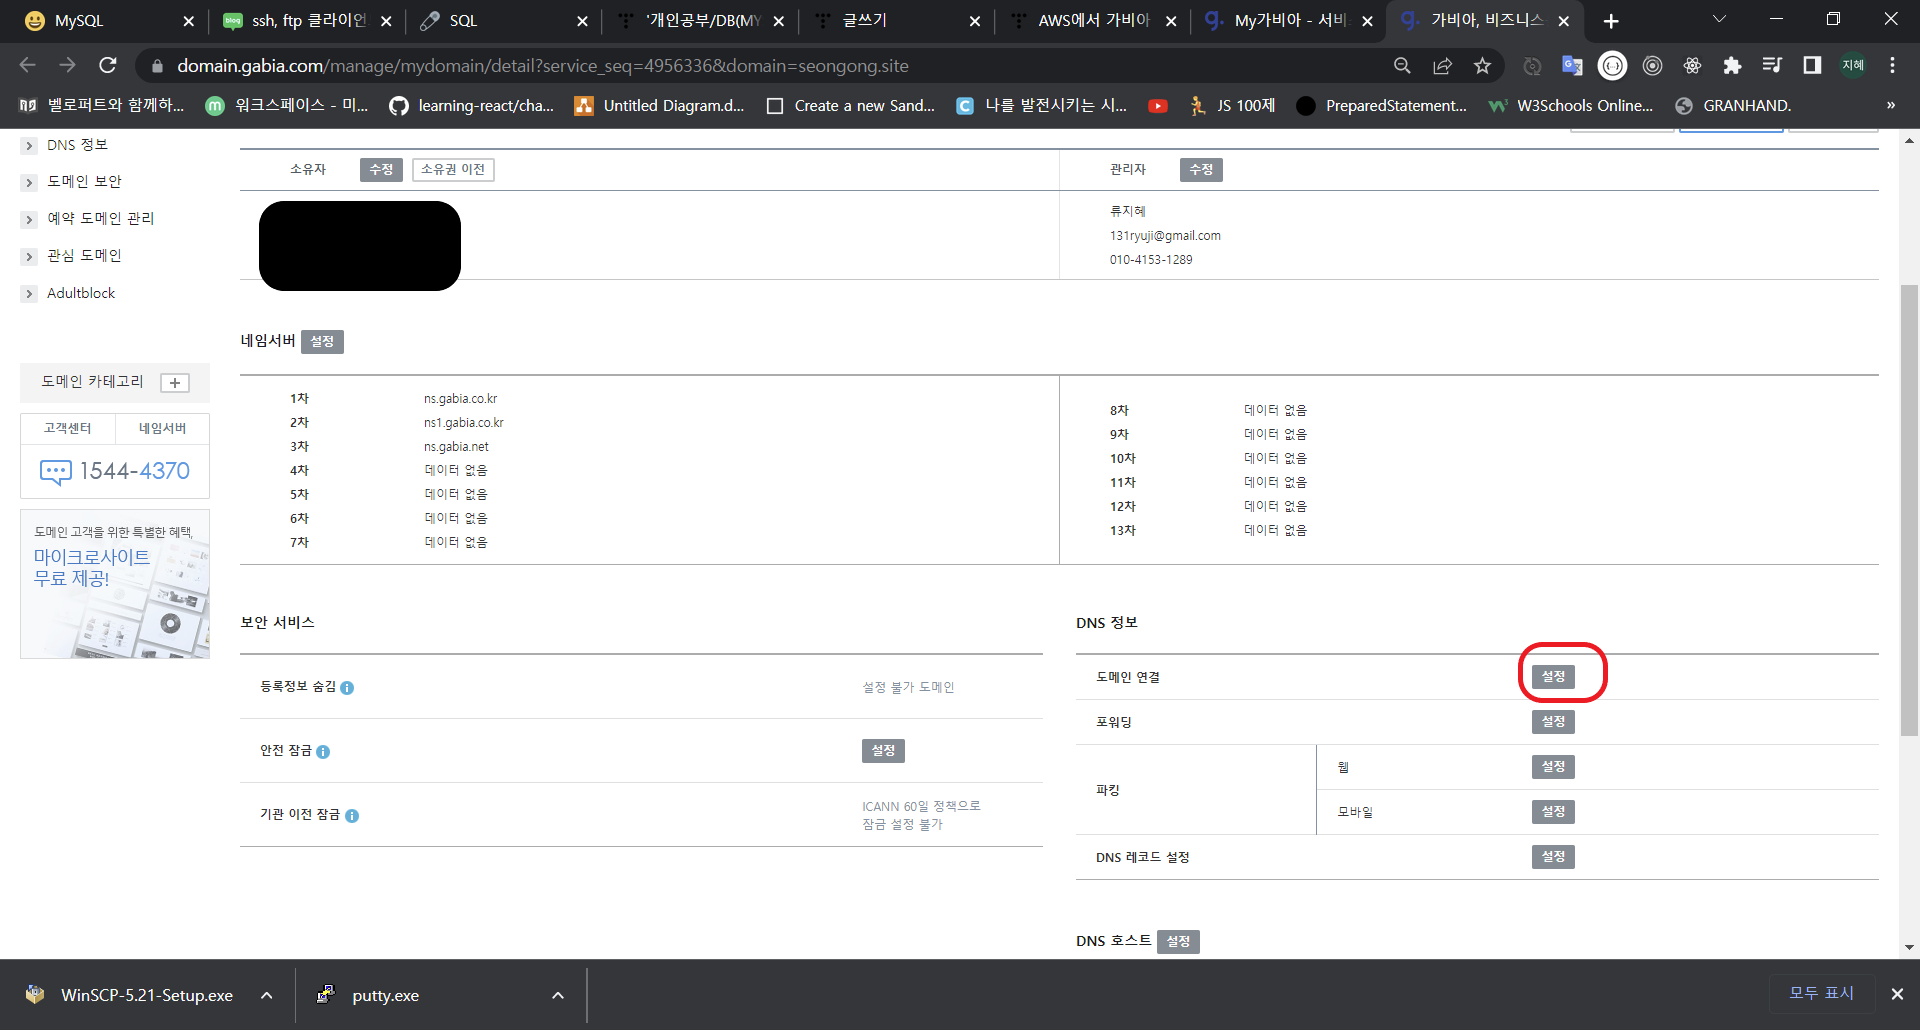Open the tab search chevron in title bar

[x=1719, y=19]
